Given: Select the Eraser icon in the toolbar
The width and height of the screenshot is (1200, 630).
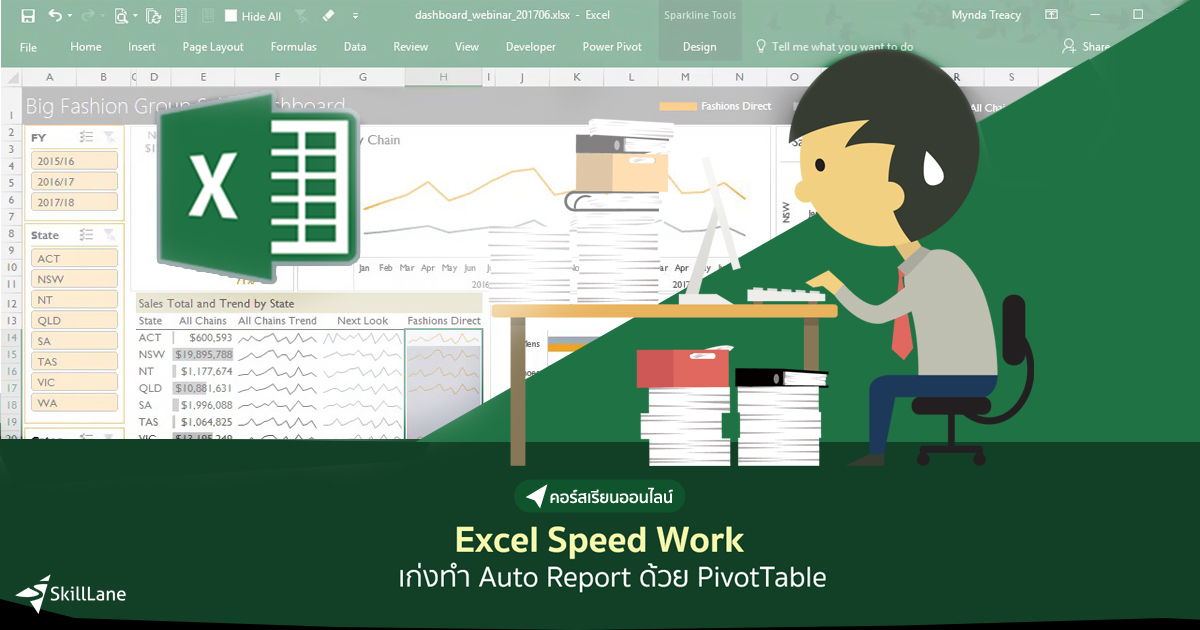Looking at the screenshot, I should [x=328, y=16].
